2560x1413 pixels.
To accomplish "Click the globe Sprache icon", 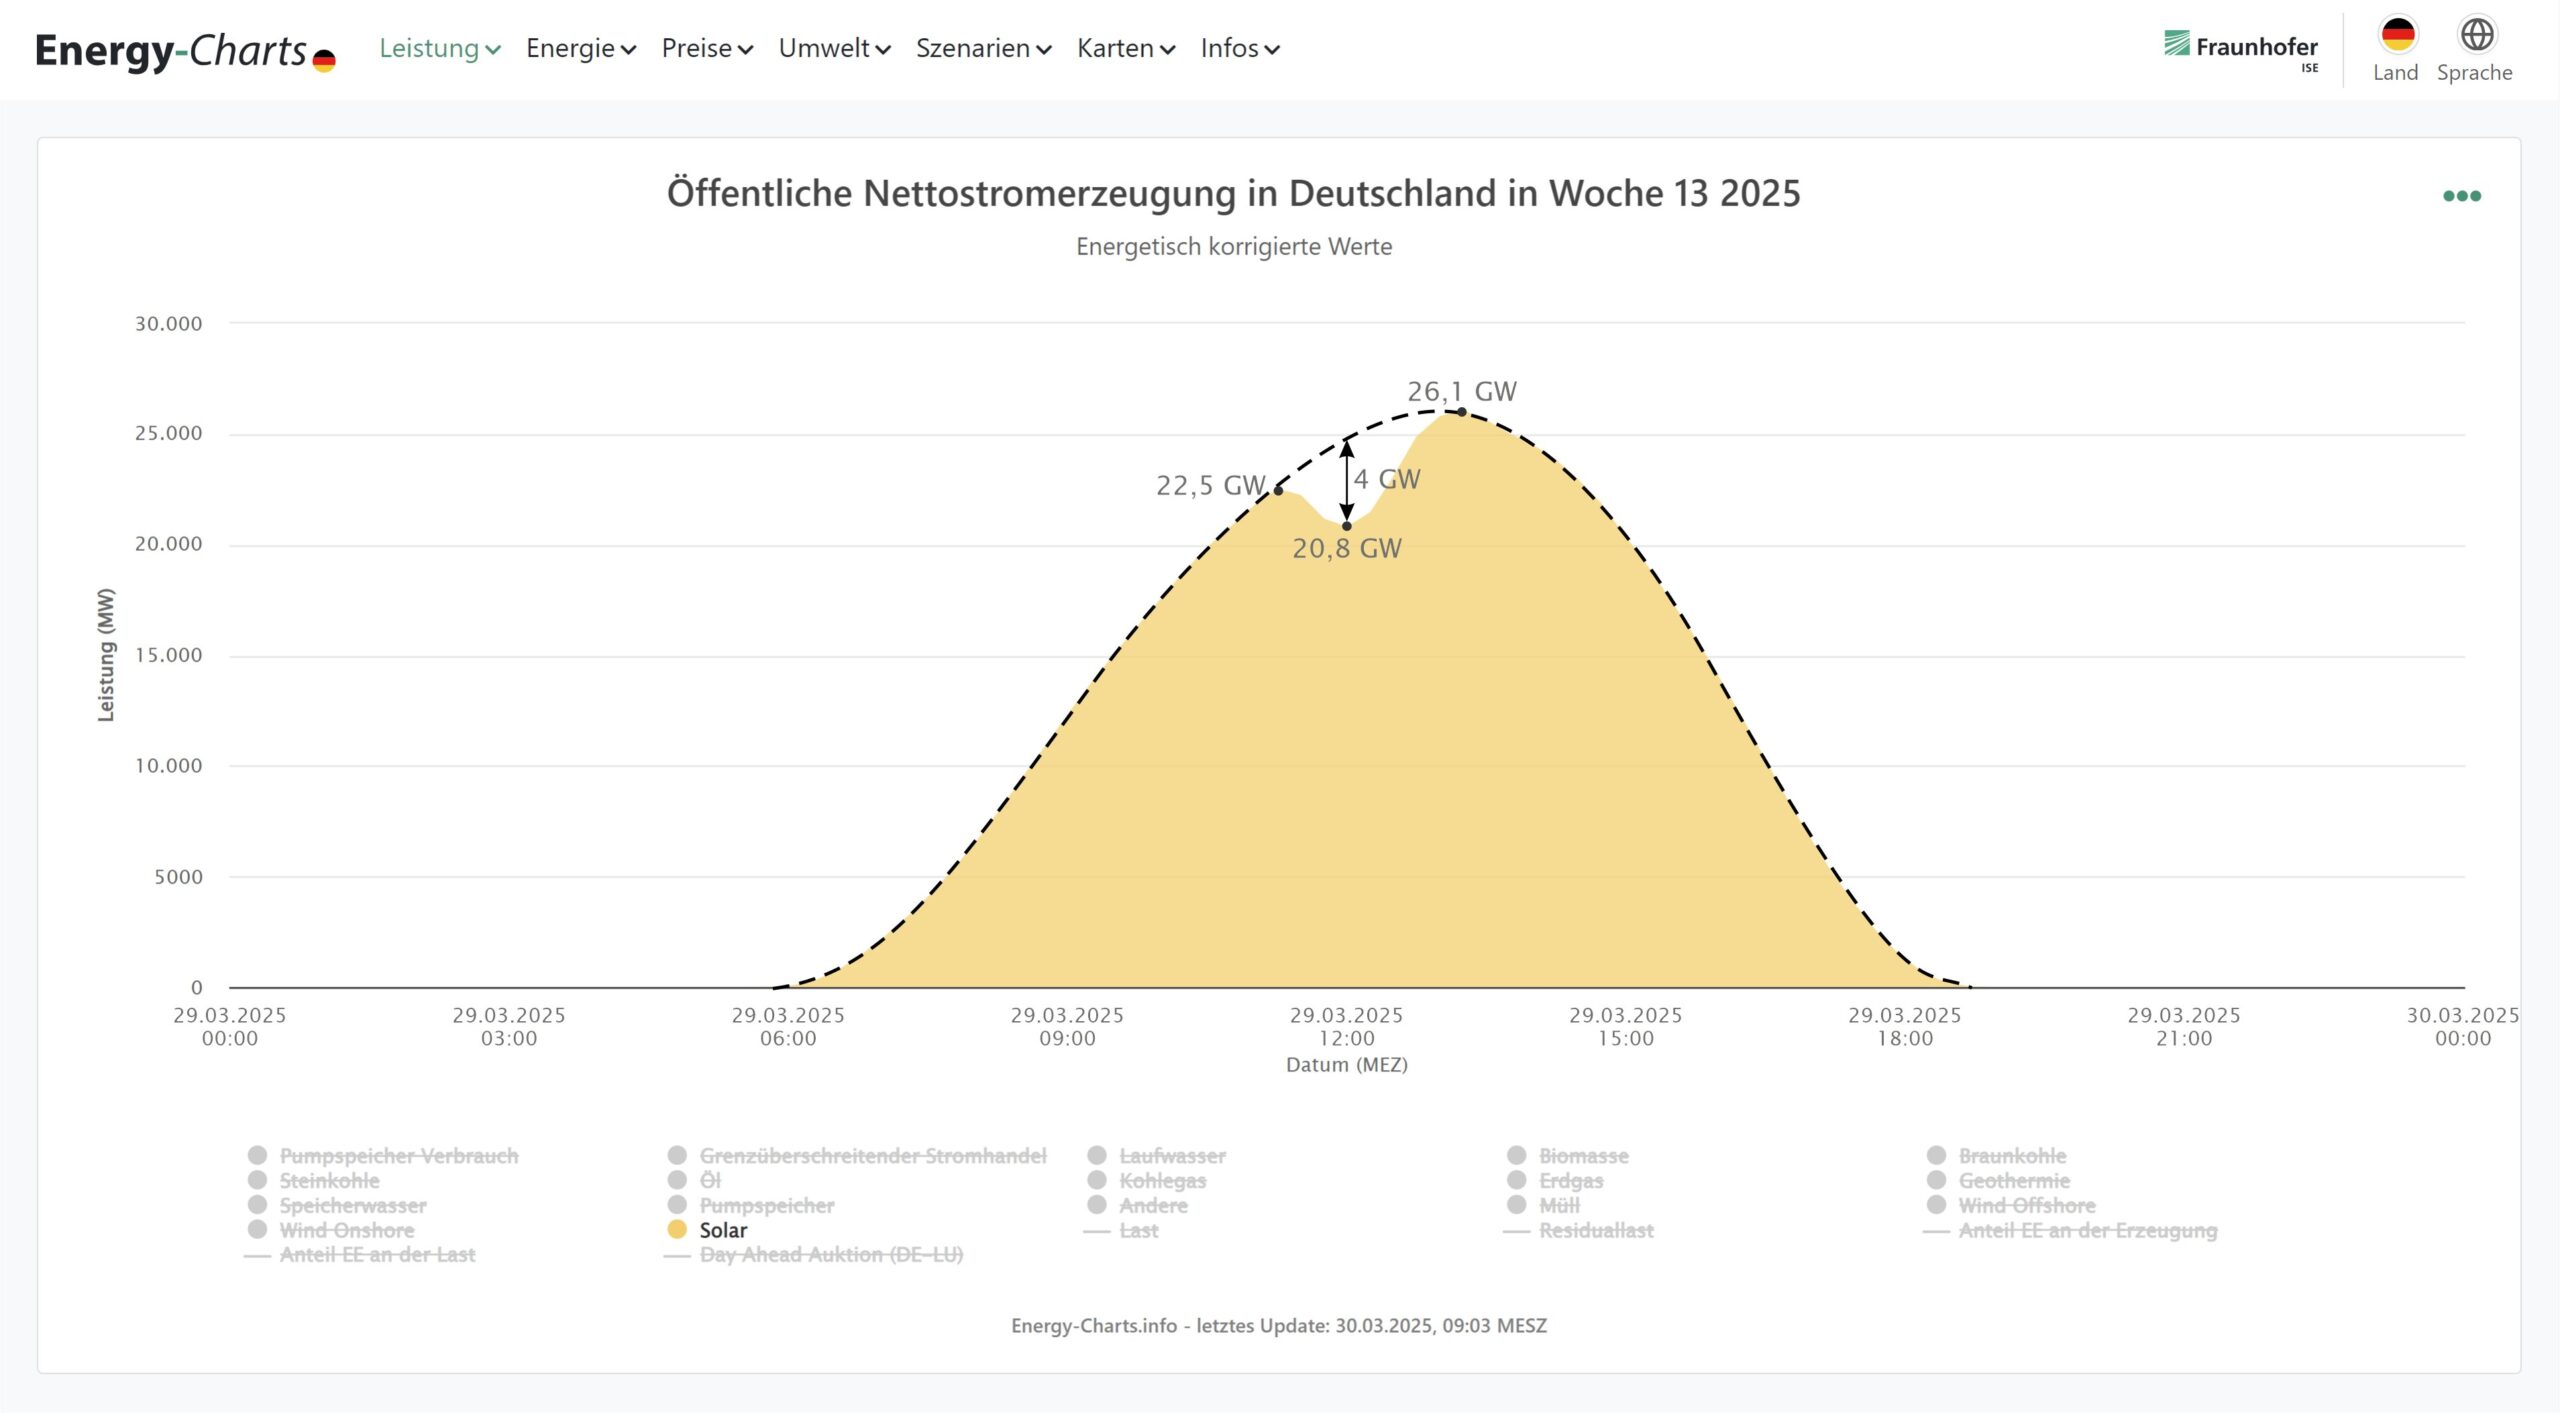I will point(2476,36).
